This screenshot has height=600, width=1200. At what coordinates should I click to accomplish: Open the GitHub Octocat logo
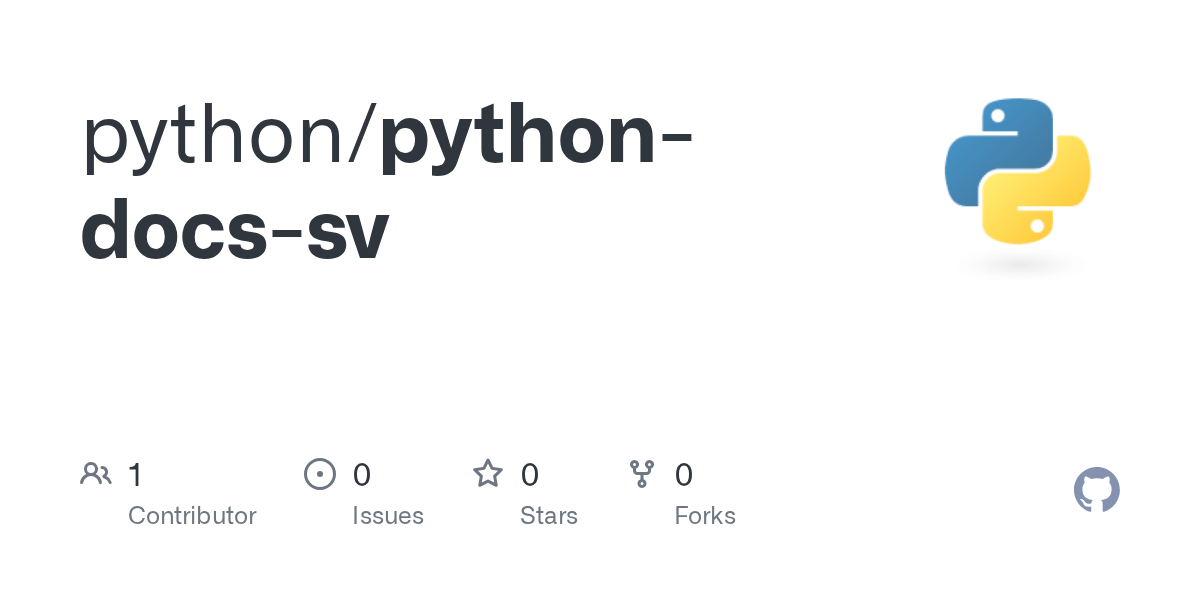point(1097,490)
